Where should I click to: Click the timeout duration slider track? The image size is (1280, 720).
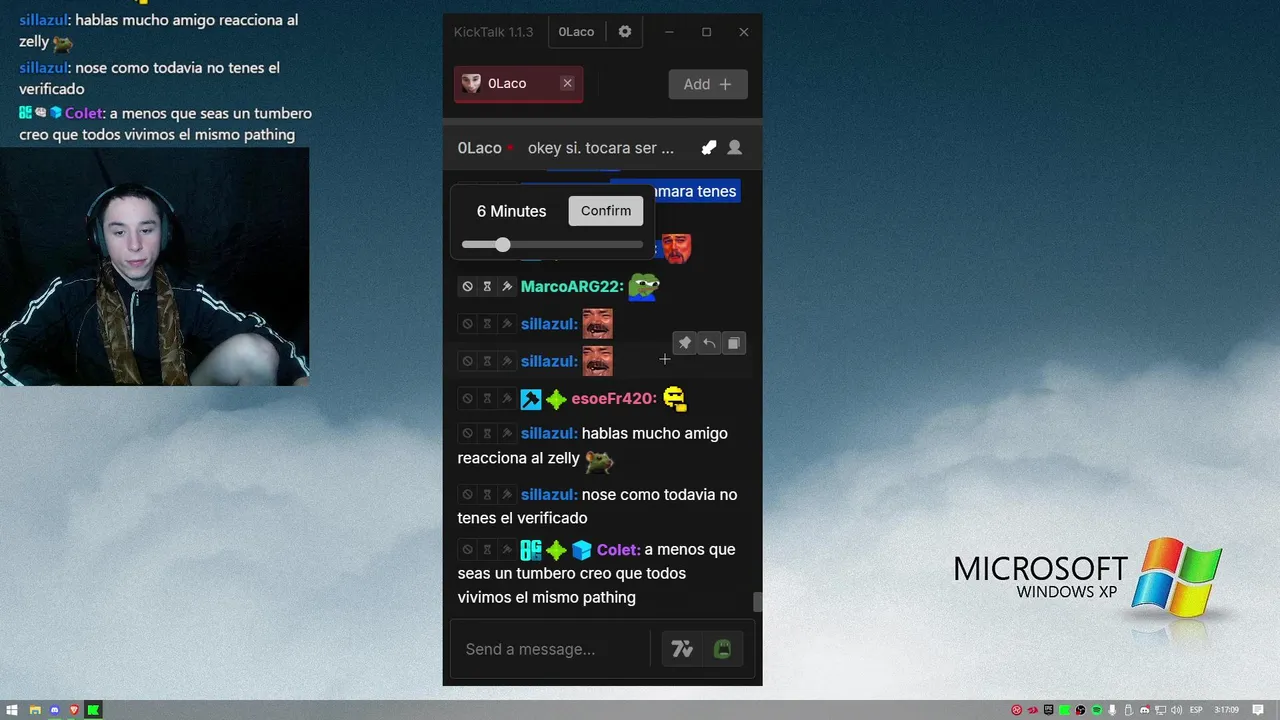(553, 245)
